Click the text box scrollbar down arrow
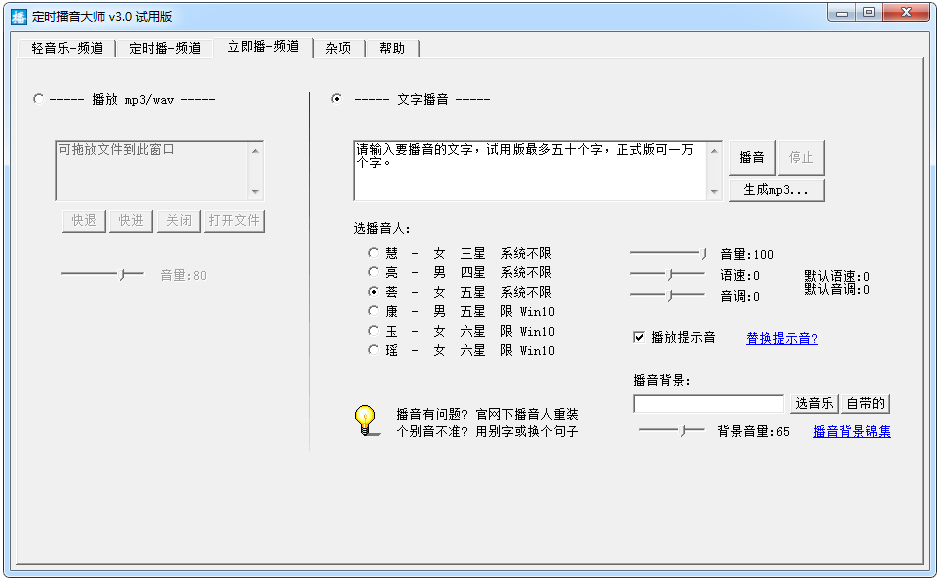The image size is (940, 580). (714, 192)
